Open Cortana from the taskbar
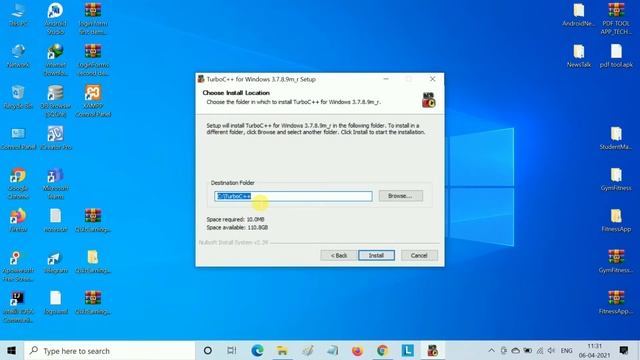Viewport: 640px width, 360px height. [x=208, y=351]
